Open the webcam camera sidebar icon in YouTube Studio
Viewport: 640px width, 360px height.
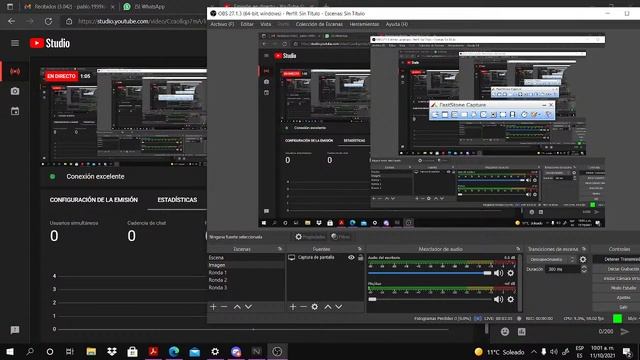click(15, 91)
